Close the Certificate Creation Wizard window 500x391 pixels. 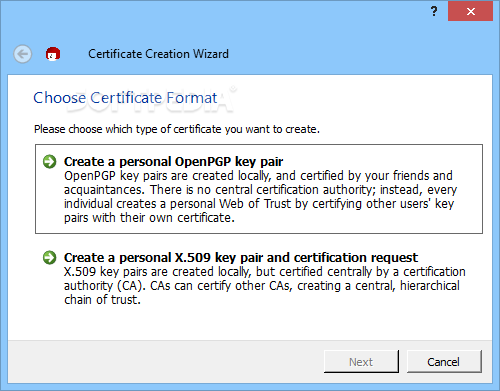[x=470, y=11]
